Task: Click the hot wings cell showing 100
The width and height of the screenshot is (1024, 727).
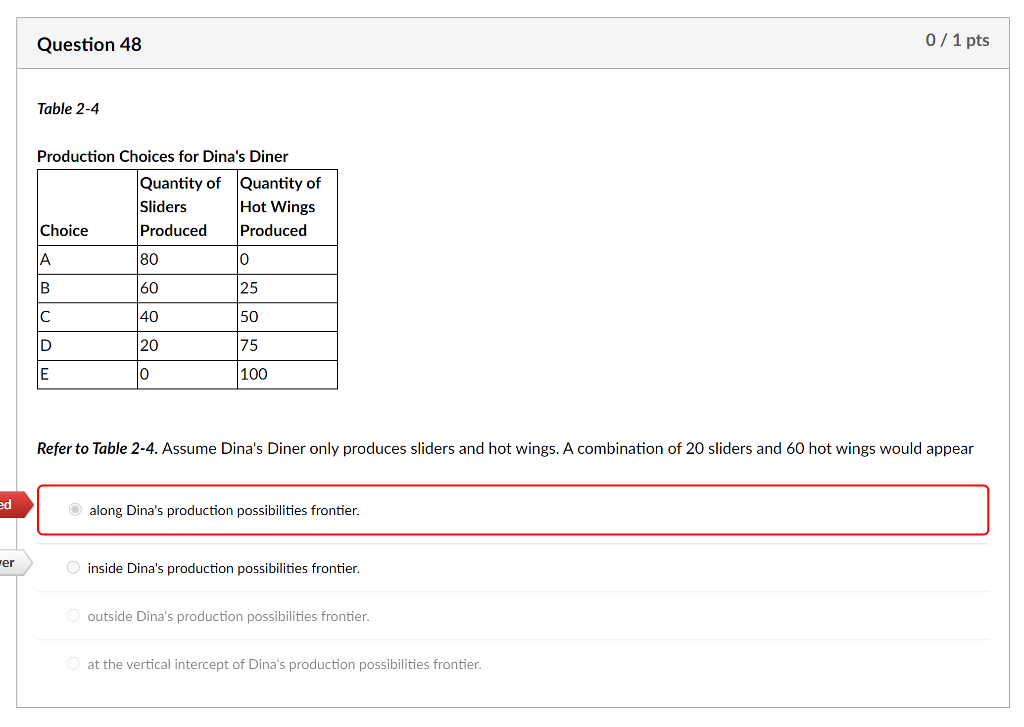Action: [x=287, y=374]
